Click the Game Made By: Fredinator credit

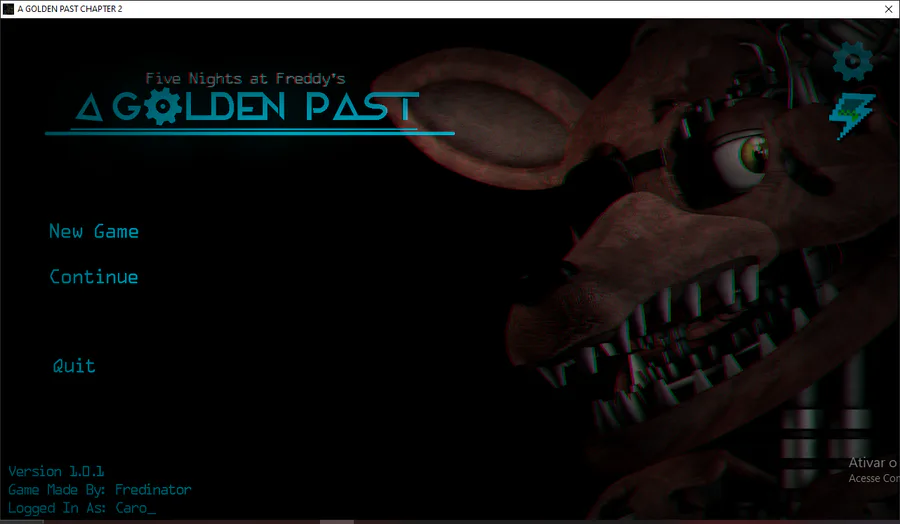(x=99, y=490)
